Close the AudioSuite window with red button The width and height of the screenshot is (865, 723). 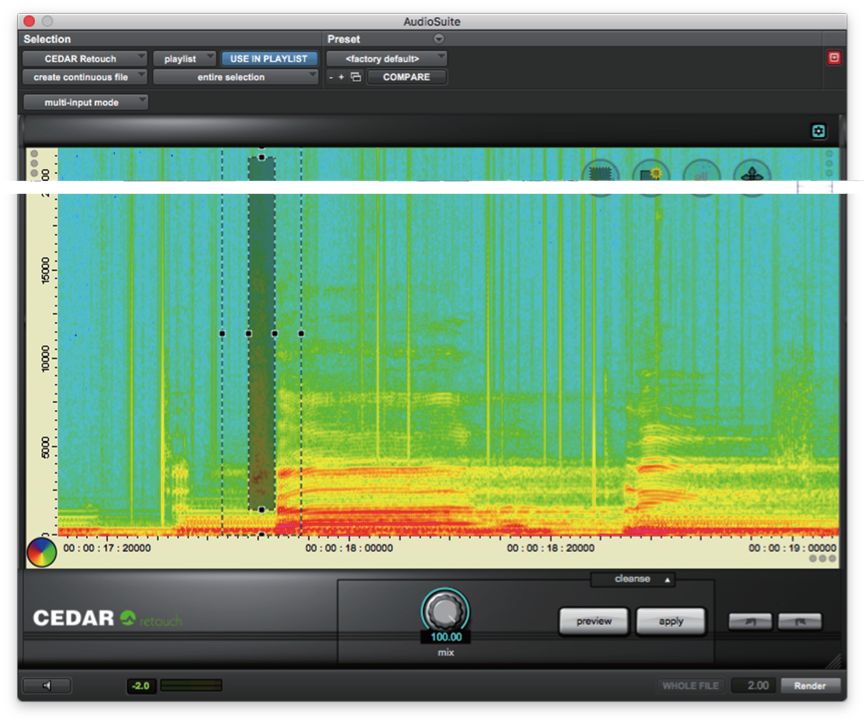(x=29, y=21)
